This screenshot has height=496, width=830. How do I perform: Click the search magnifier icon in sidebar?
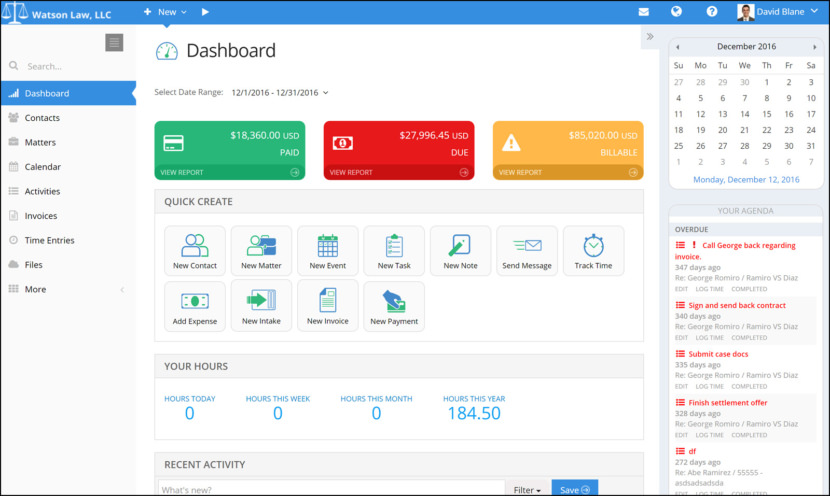click(14, 66)
